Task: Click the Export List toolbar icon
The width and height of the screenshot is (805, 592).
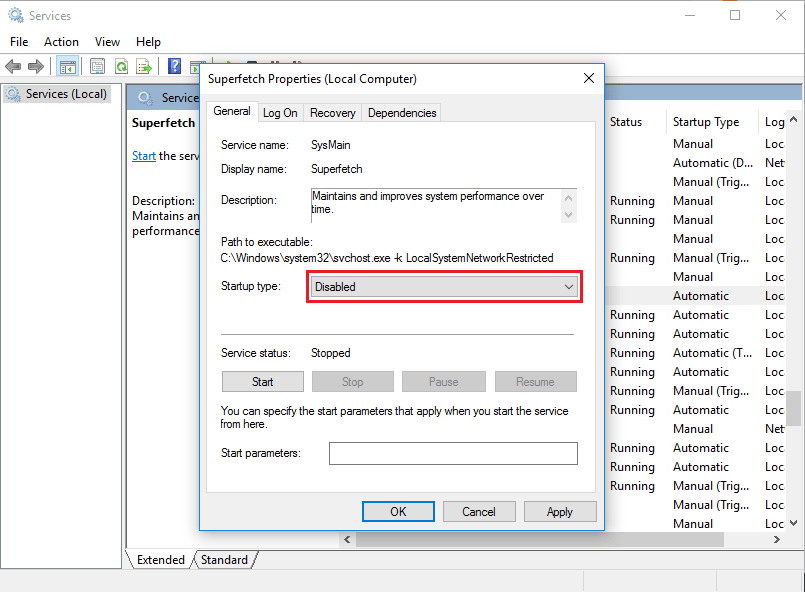Action: tap(144, 67)
